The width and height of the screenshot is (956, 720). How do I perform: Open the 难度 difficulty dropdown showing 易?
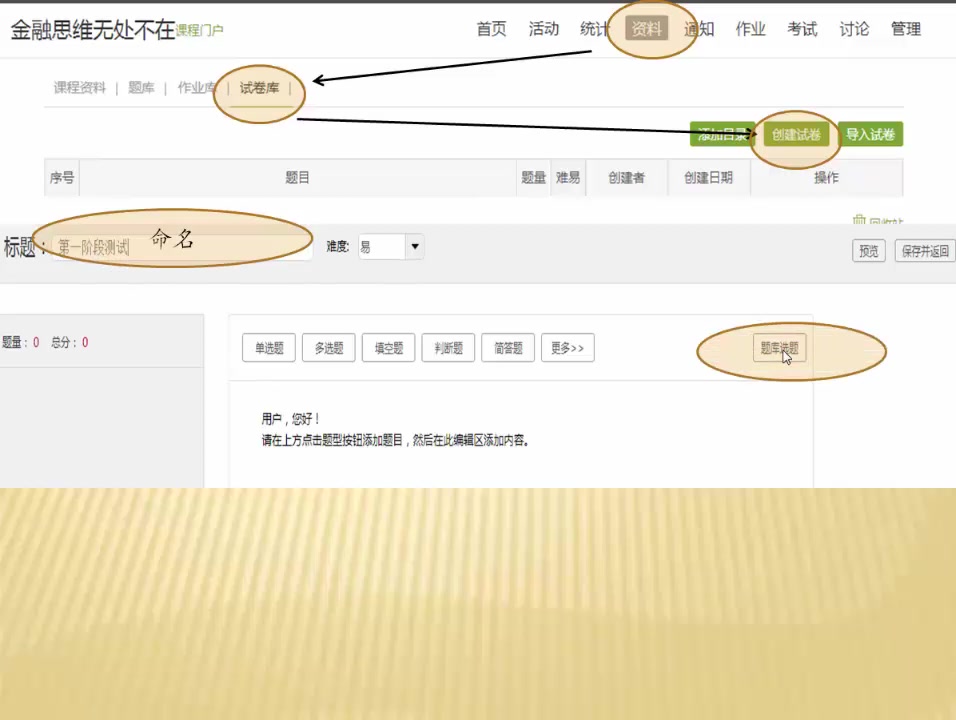[383, 246]
